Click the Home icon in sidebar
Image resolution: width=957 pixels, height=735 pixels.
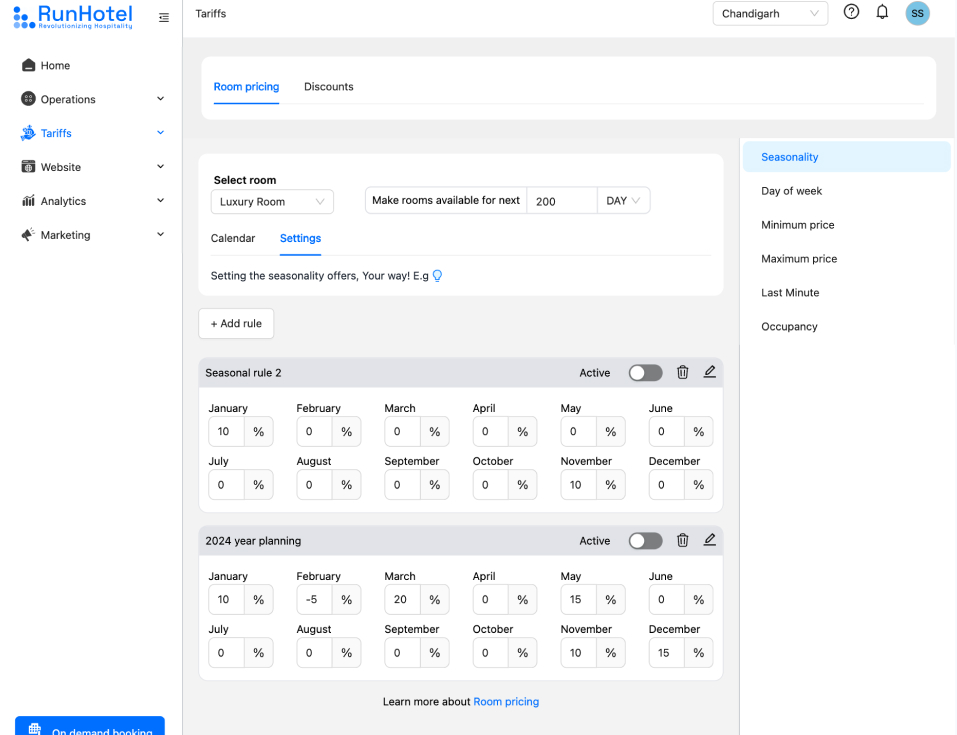(x=28, y=65)
